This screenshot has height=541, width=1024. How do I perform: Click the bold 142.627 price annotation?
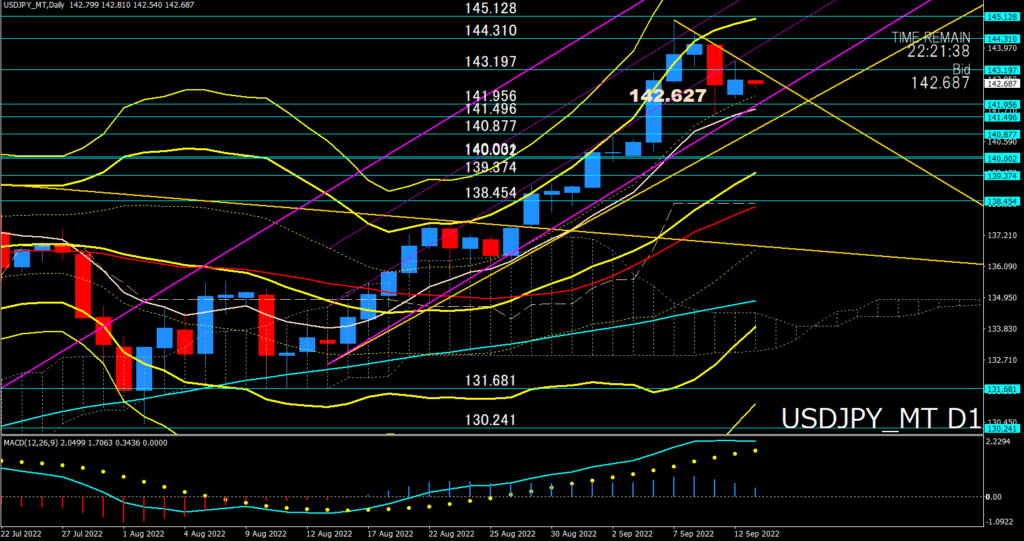click(667, 96)
